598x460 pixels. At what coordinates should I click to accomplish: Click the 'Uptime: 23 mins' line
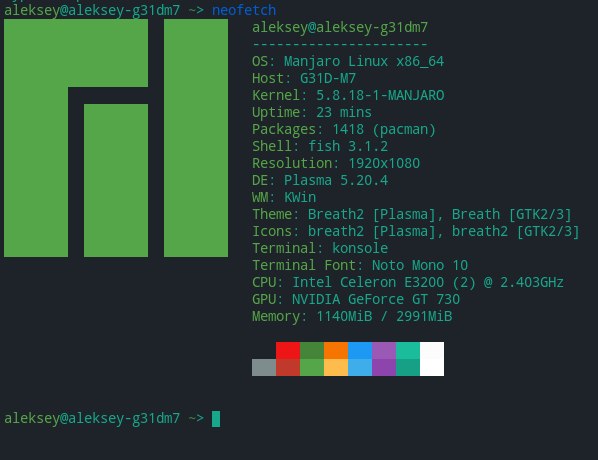[312, 112]
